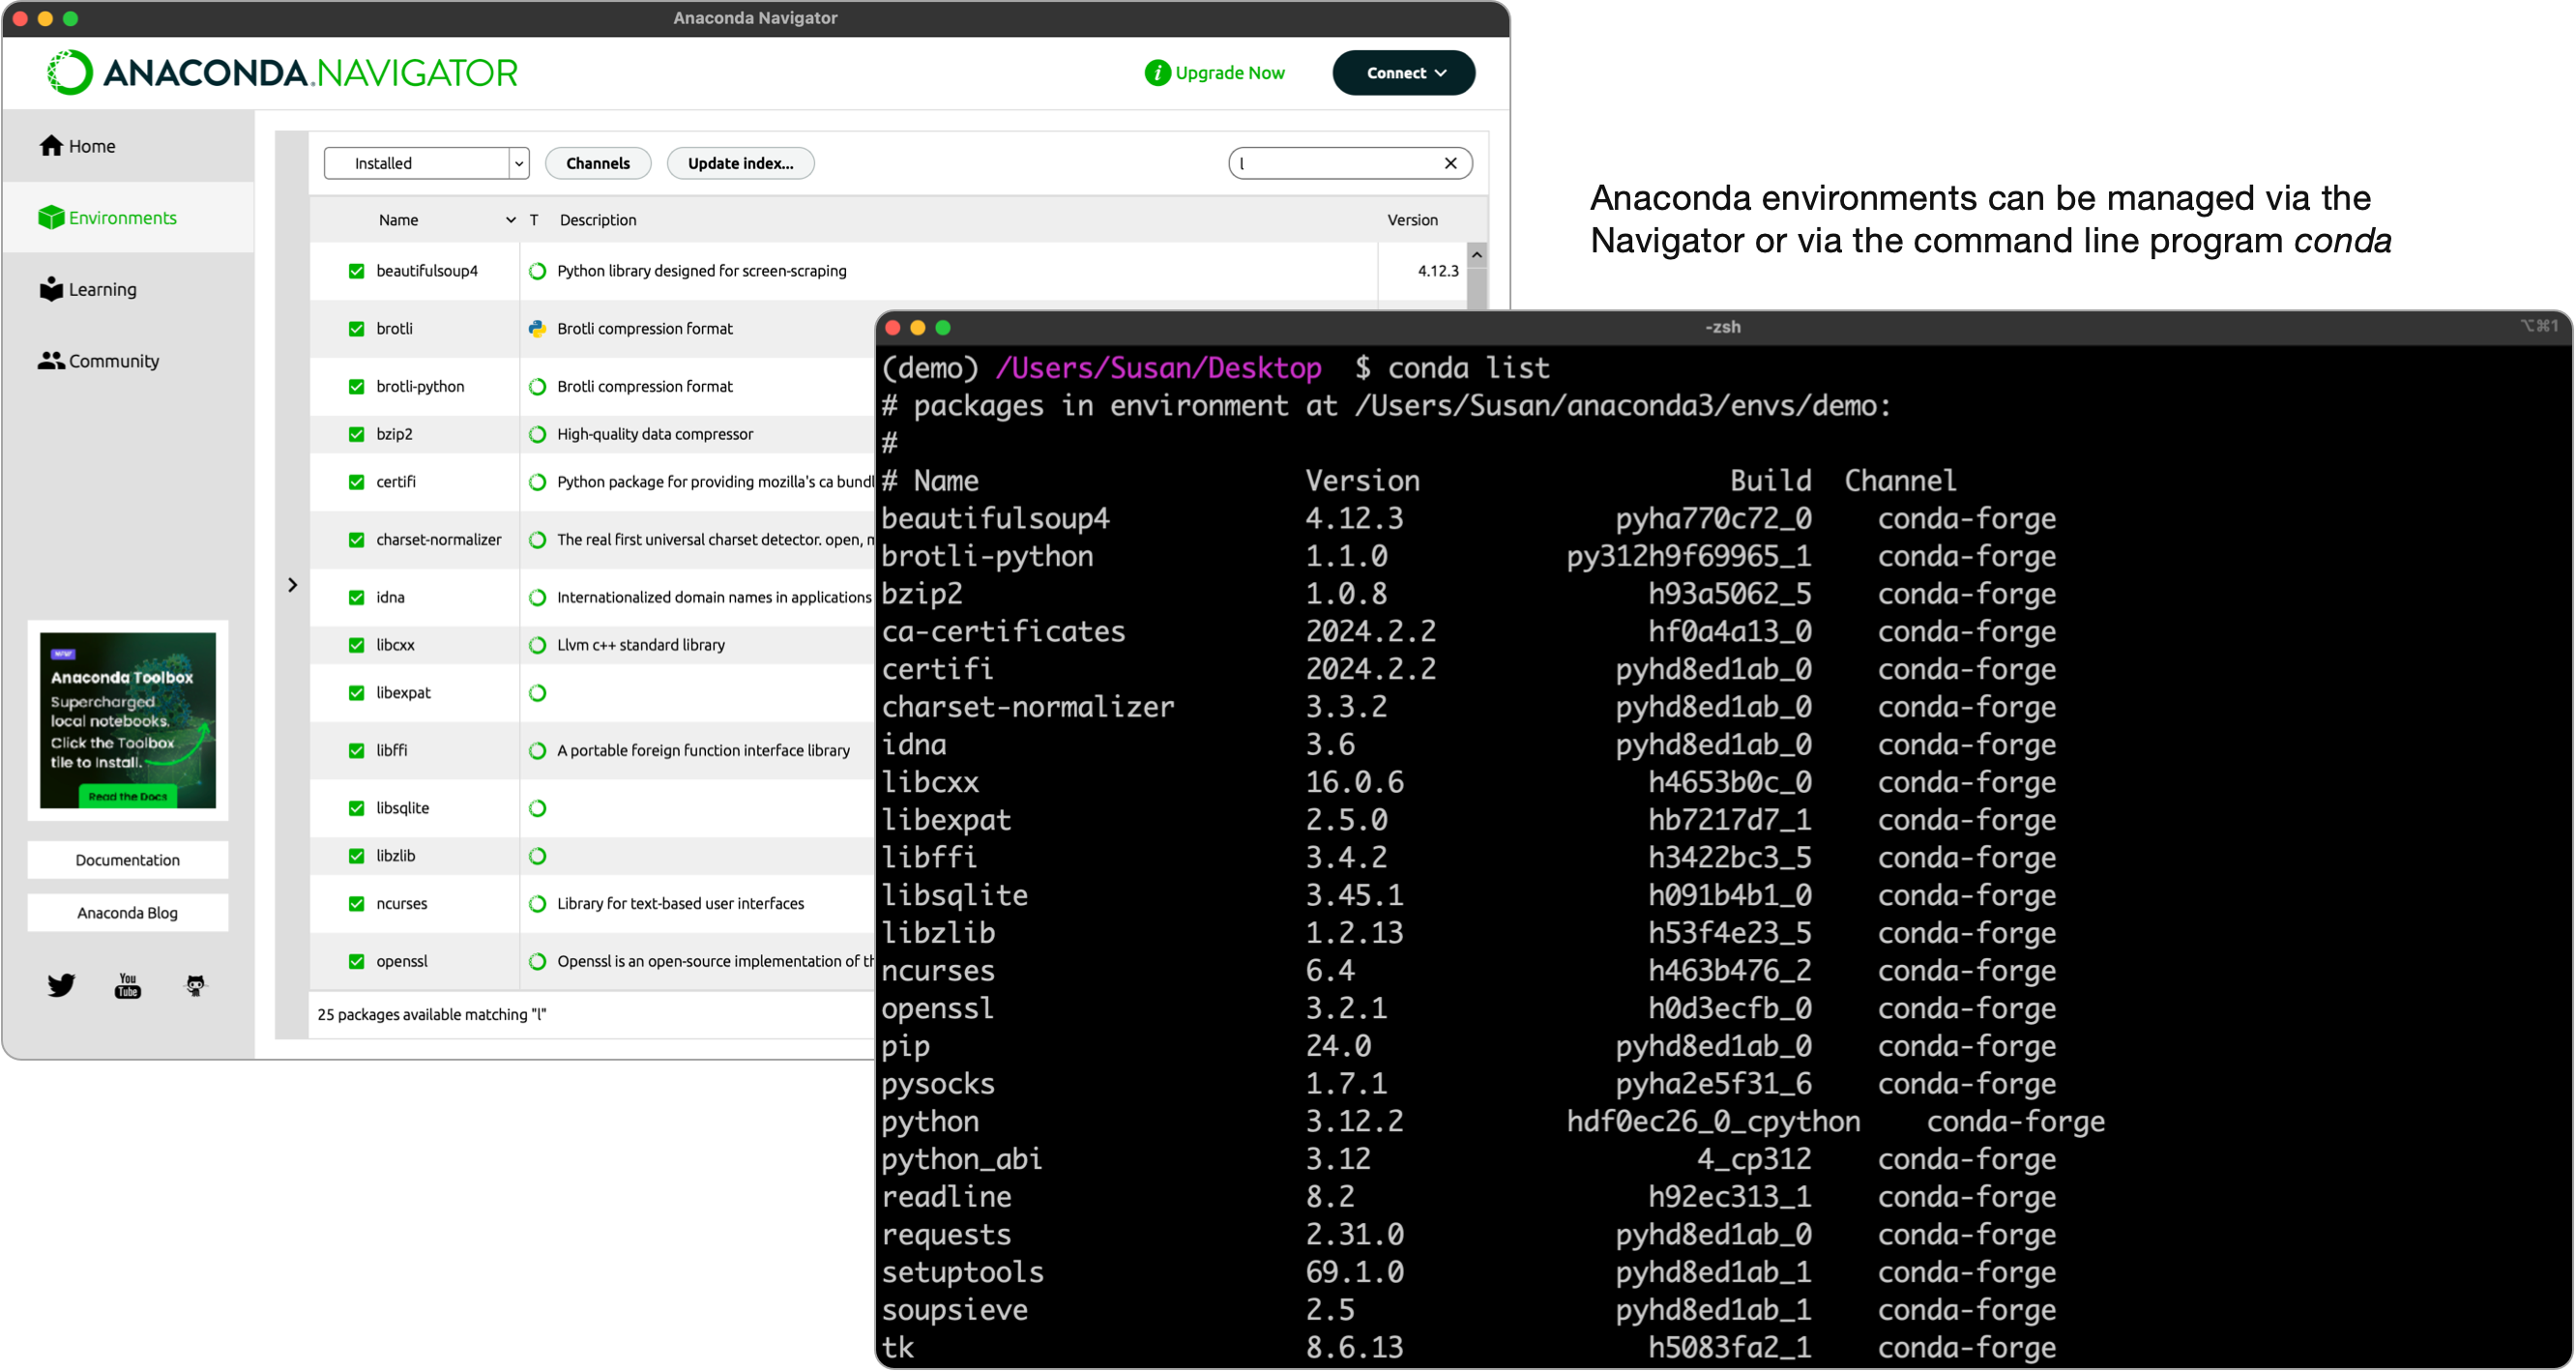
Task: Toggle the beautifulsoup4 installed checkbox
Action: (353, 269)
